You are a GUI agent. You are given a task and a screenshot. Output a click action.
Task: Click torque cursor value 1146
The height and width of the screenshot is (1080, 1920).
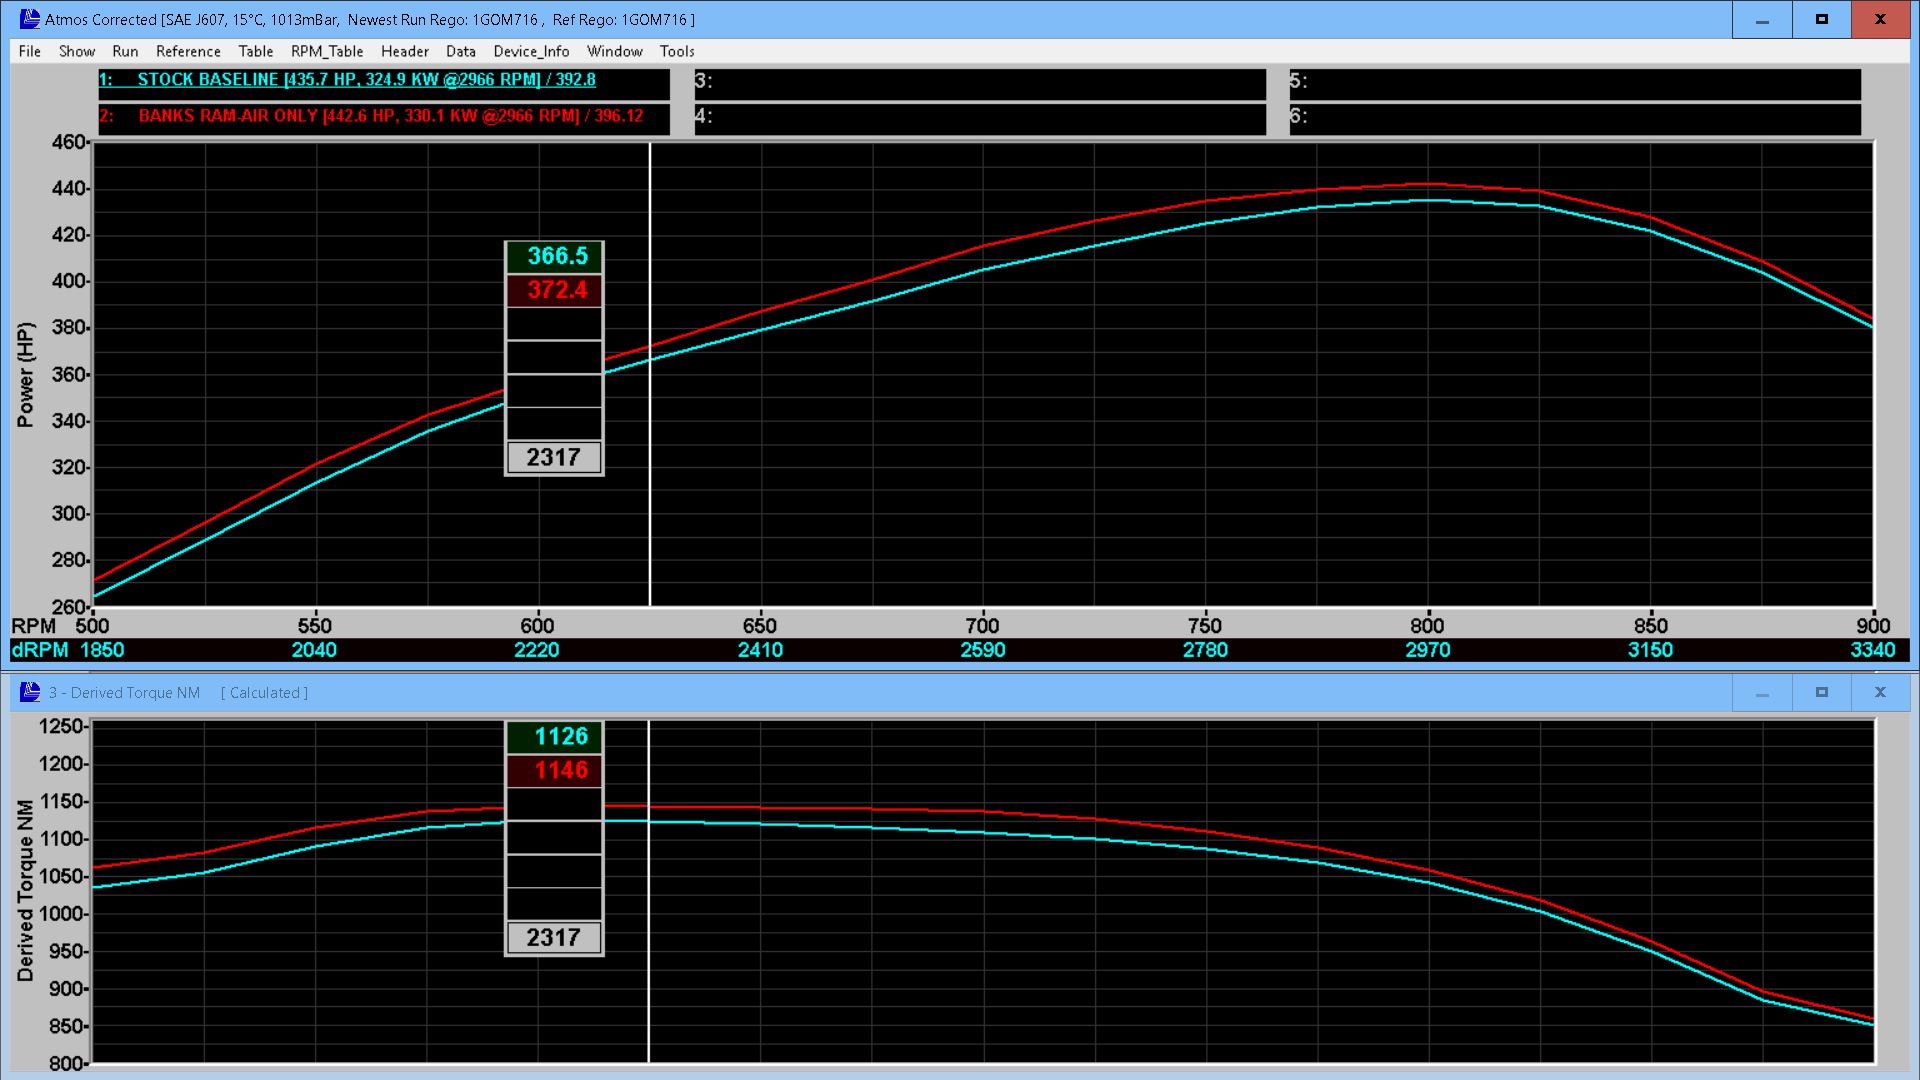coord(555,770)
